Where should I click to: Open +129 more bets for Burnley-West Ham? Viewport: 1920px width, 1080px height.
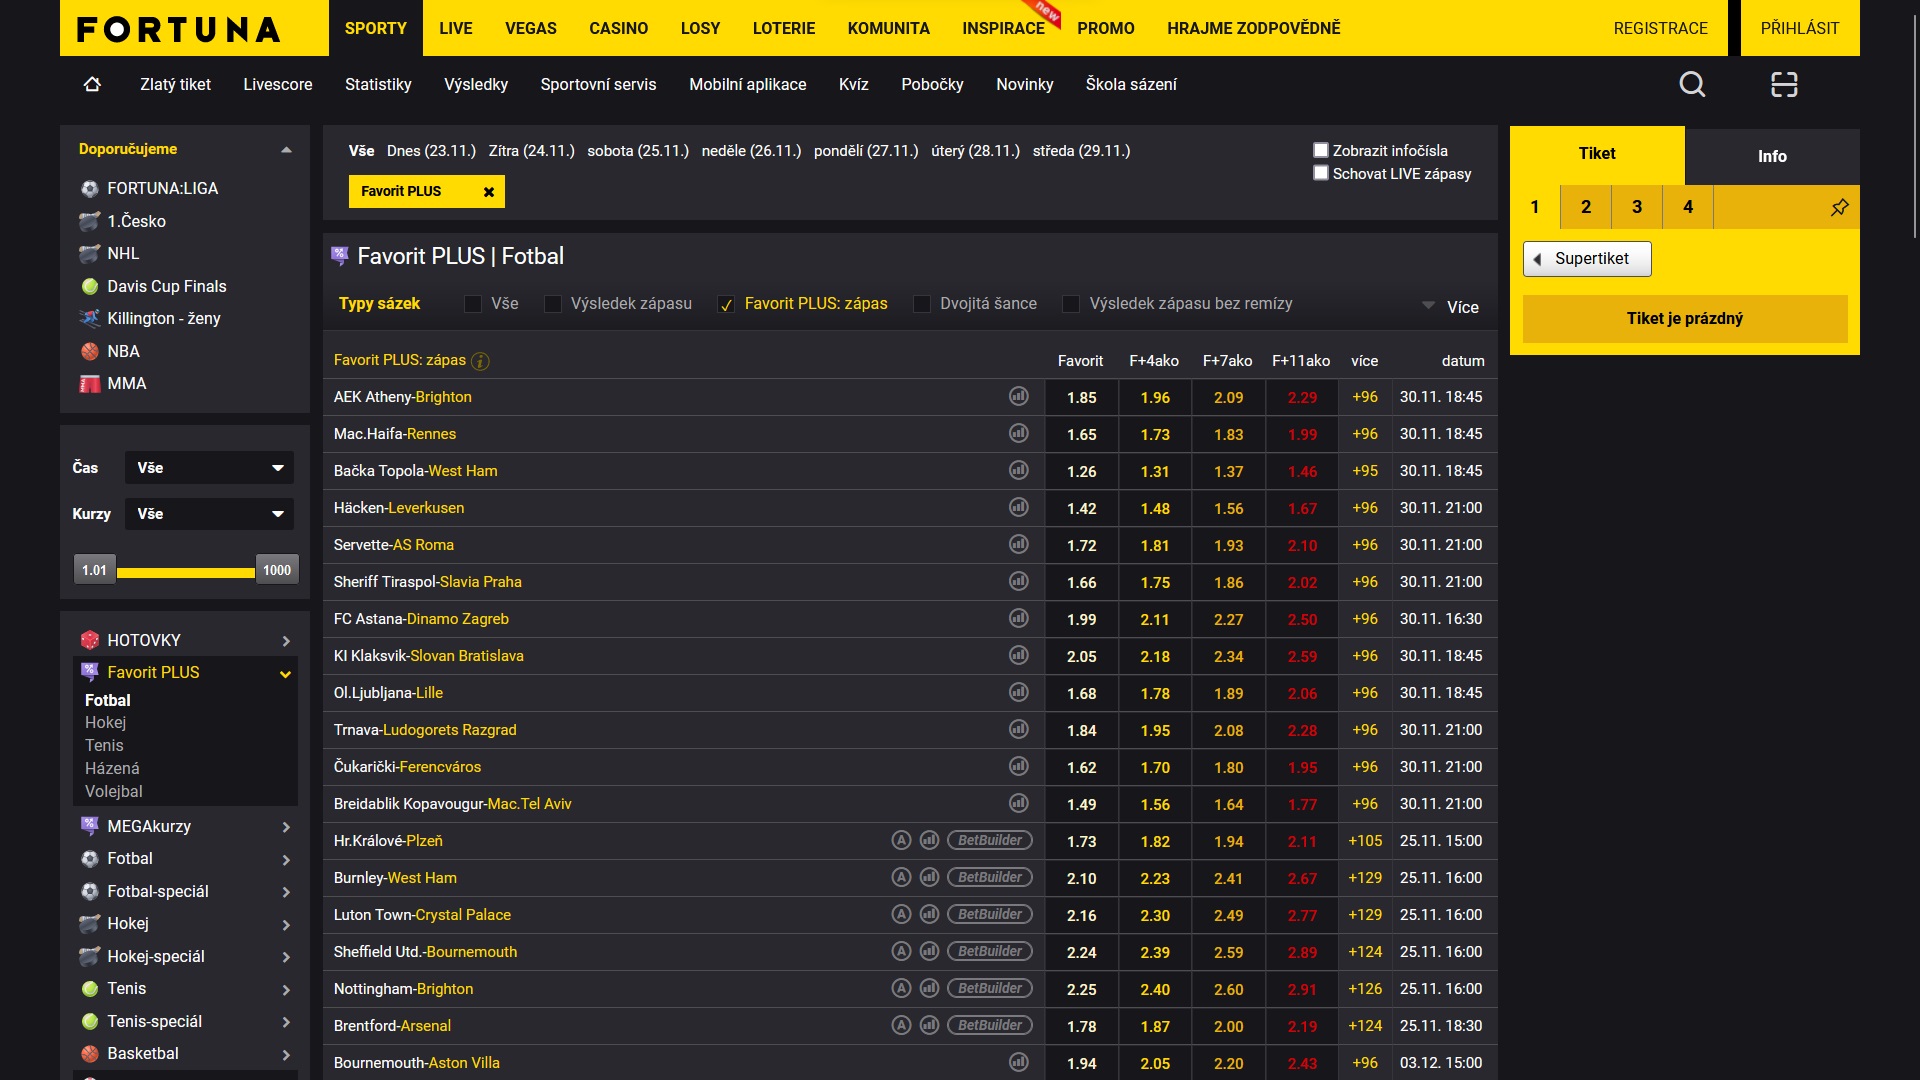[x=1365, y=878]
